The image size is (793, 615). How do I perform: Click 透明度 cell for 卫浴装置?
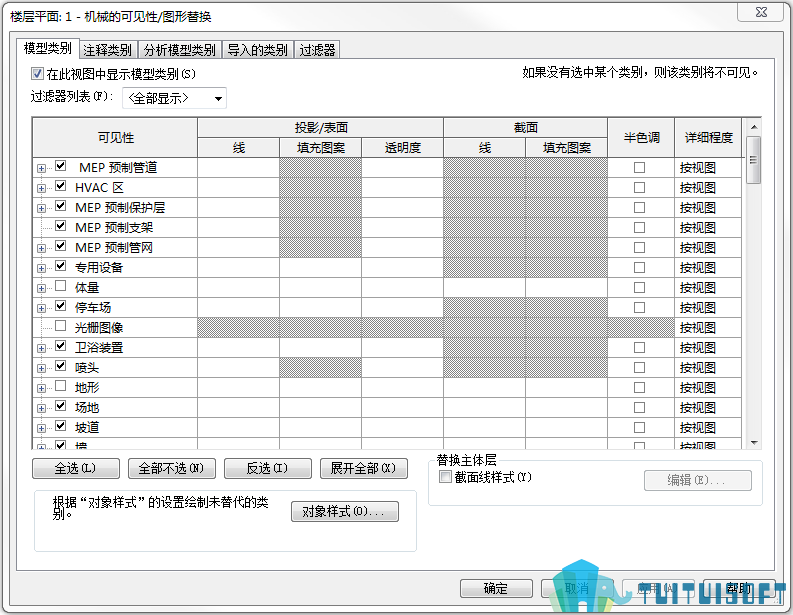(x=403, y=348)
